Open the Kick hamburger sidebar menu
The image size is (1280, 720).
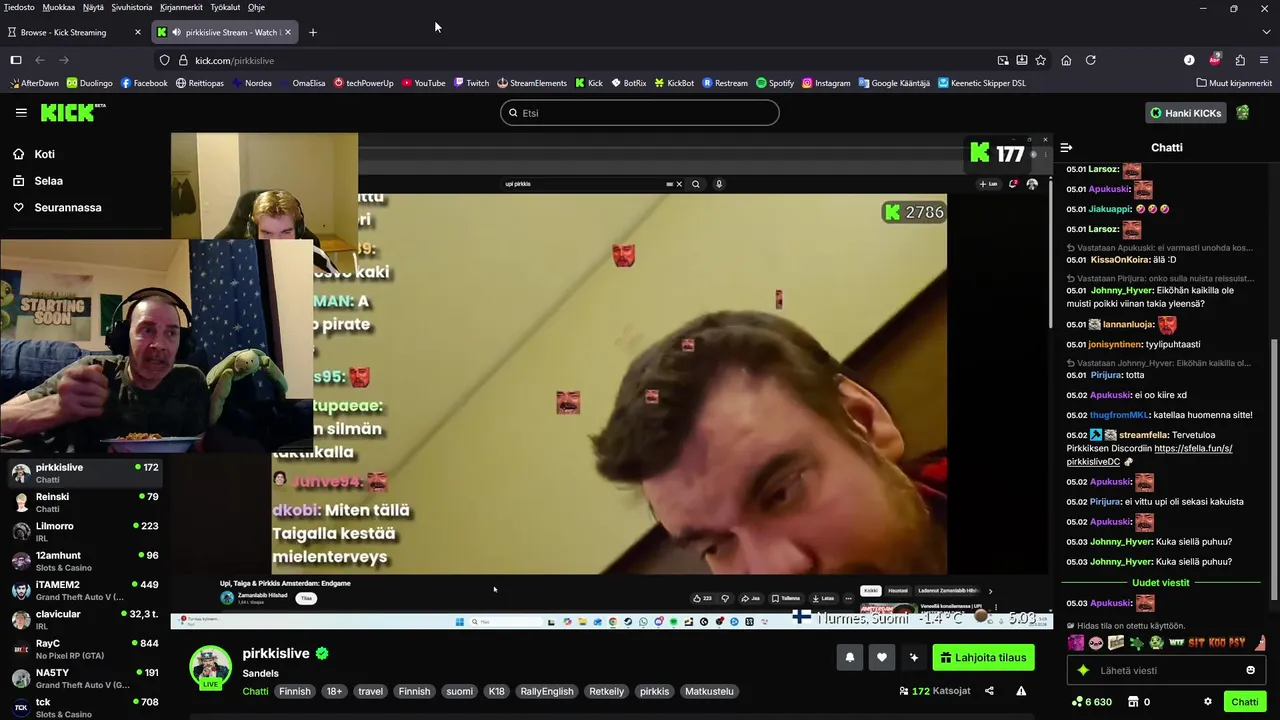coord(21,113)
